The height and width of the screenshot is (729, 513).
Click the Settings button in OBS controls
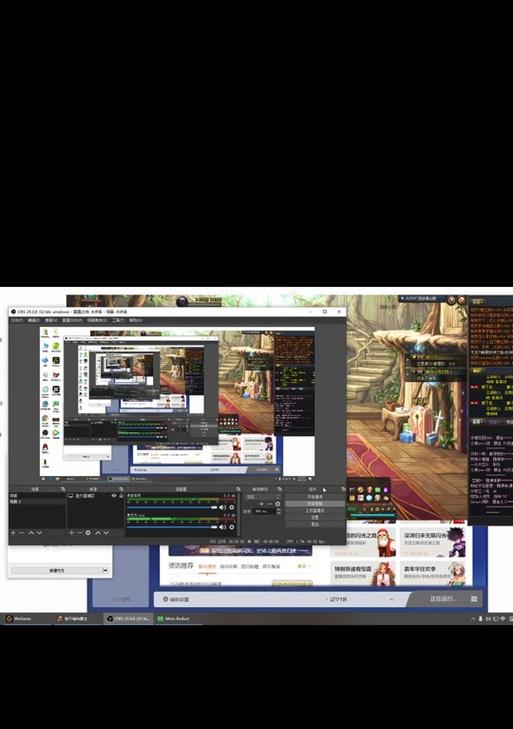[315, 517]
